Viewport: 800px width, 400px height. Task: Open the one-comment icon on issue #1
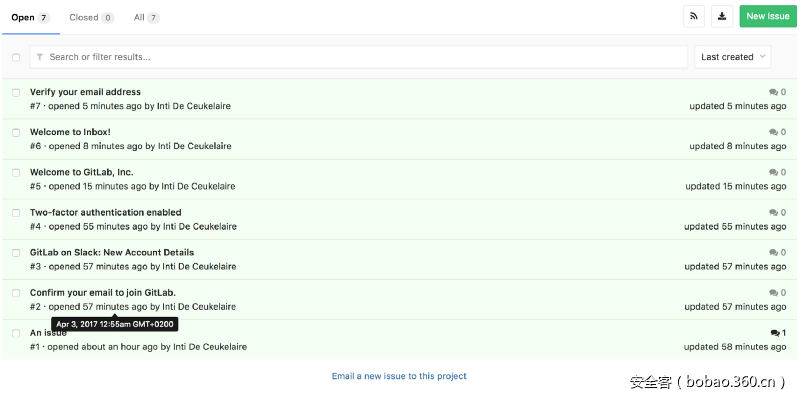pos(775,333)
